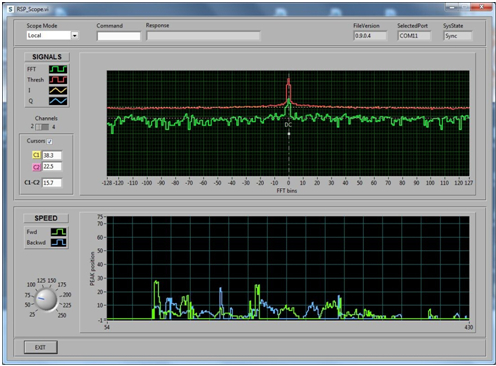
Task: Flip the Channels 2/4 switch
Action: point(42,127)
